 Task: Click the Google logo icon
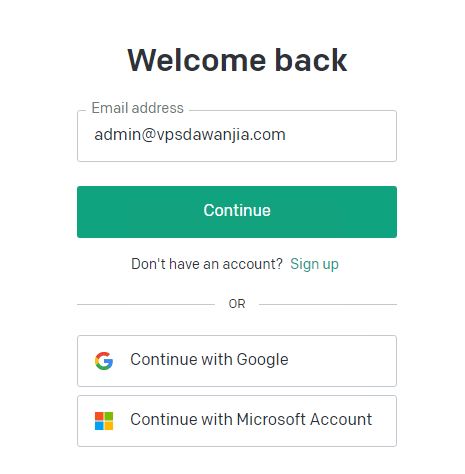point(104,361)
